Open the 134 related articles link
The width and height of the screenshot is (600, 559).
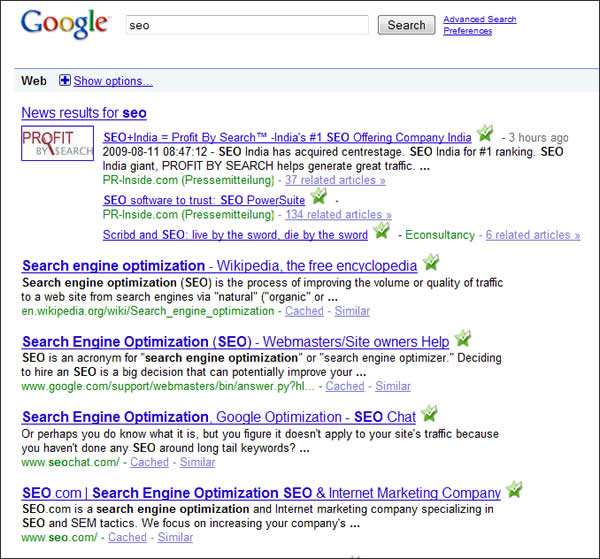(338, 214)
